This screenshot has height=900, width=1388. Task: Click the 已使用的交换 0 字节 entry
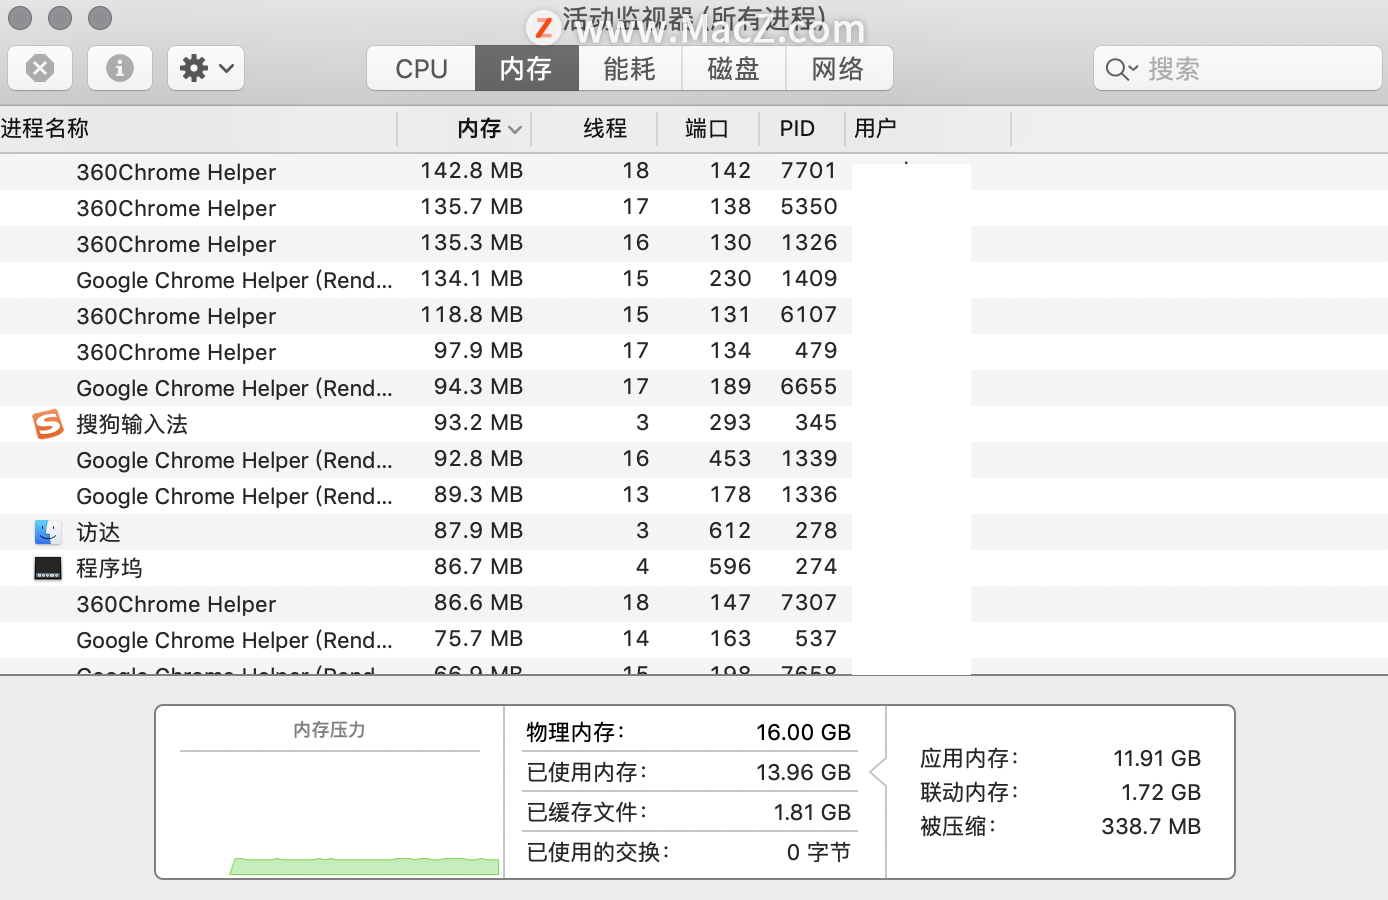(688, 852)
